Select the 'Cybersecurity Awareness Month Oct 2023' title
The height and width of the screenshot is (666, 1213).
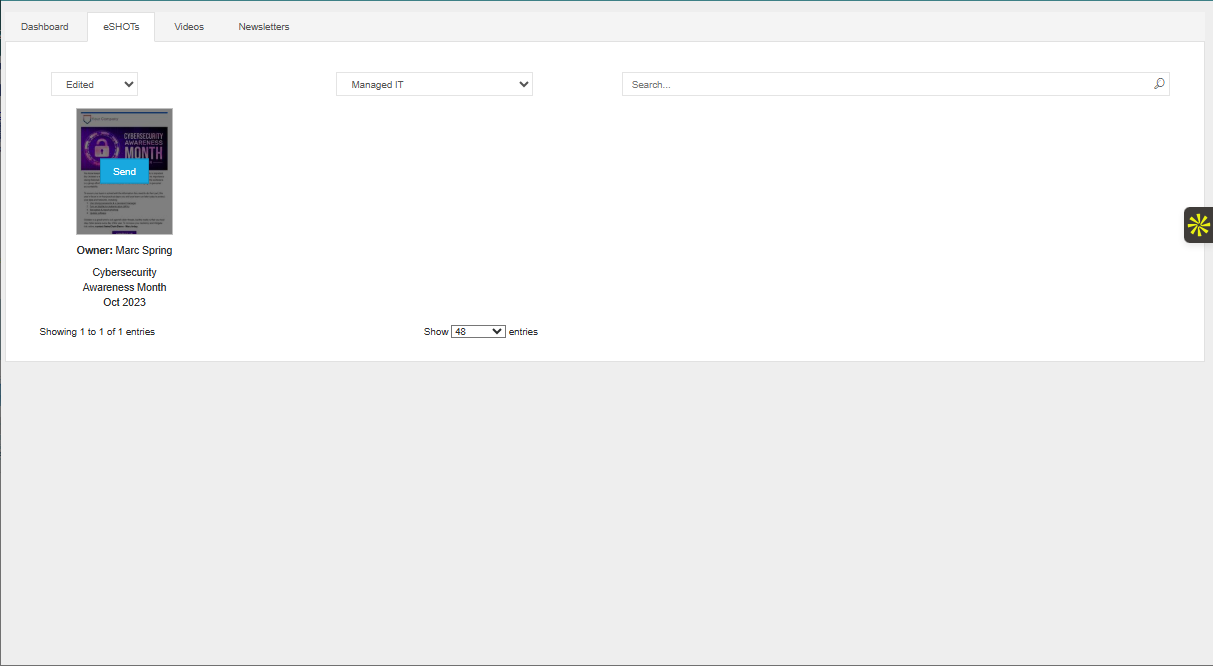[x=124, y=287]
